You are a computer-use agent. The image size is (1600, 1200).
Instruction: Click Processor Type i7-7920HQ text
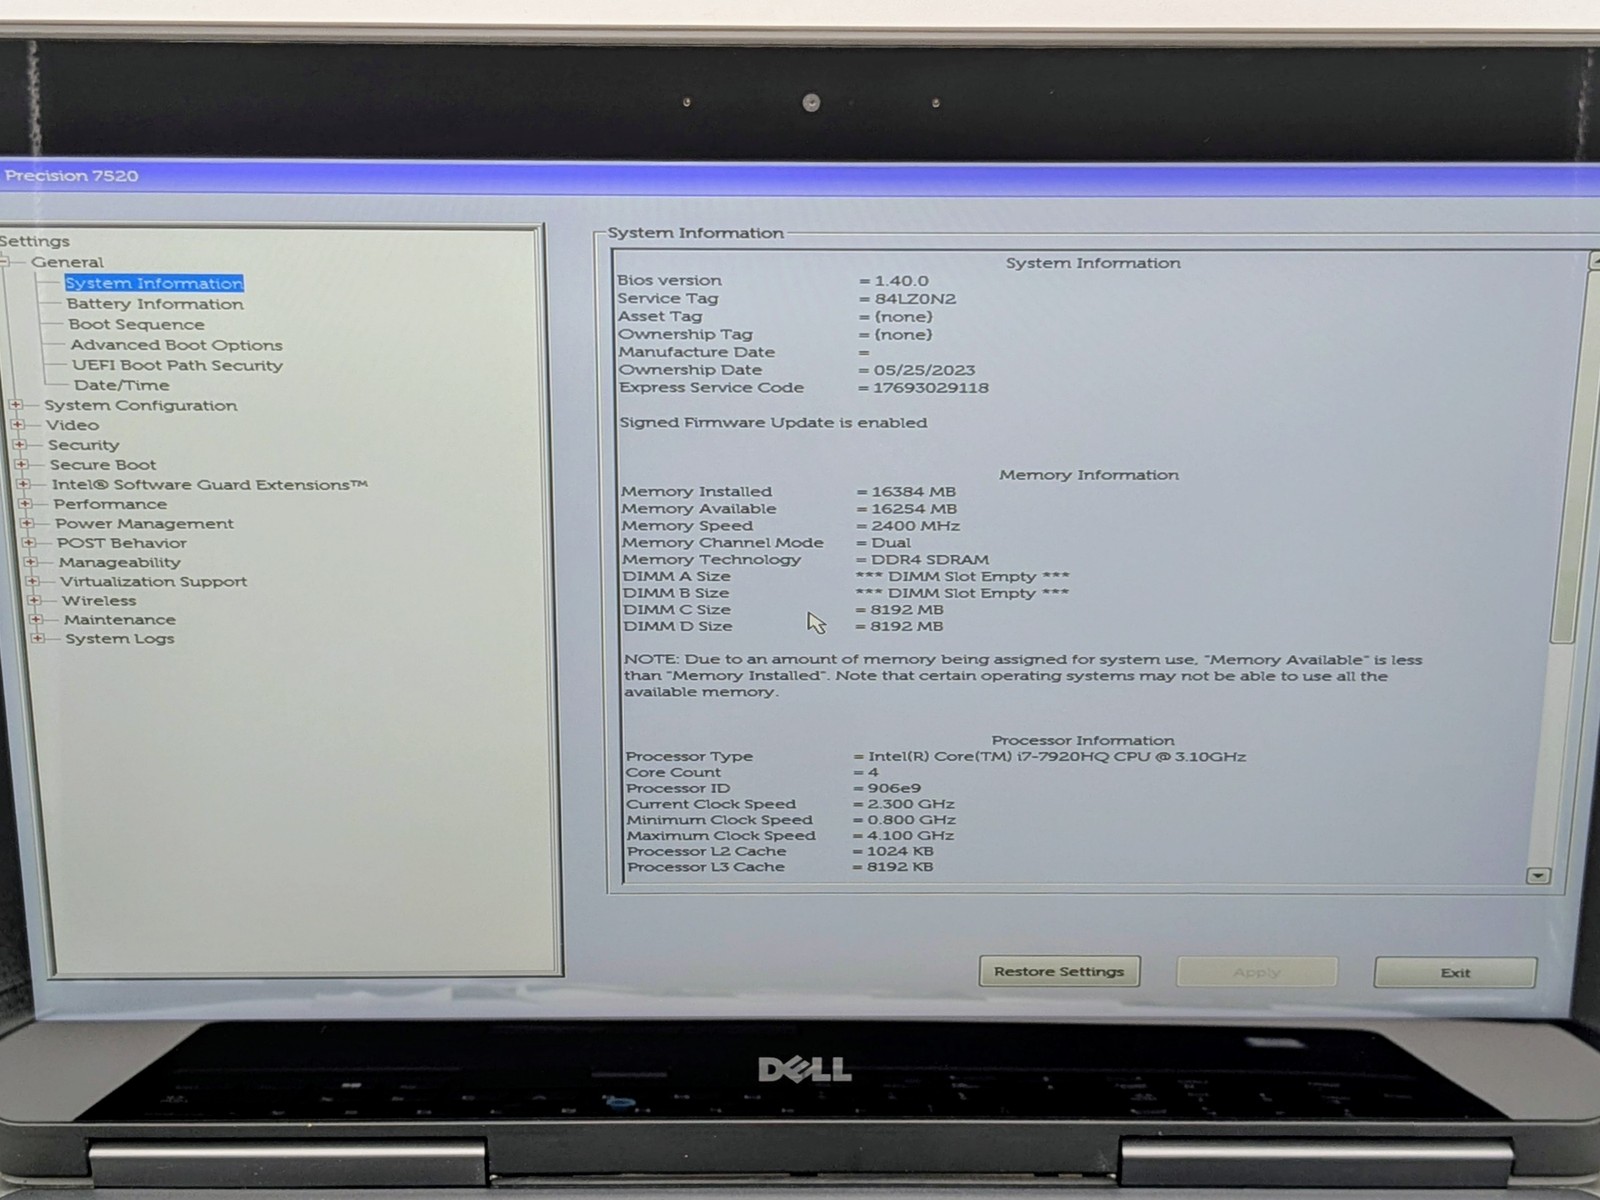tap(1057, 757)
